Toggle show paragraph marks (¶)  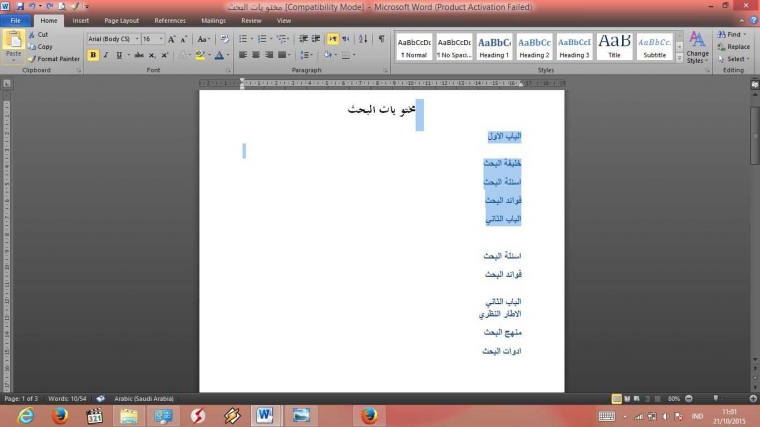[381, 39]
